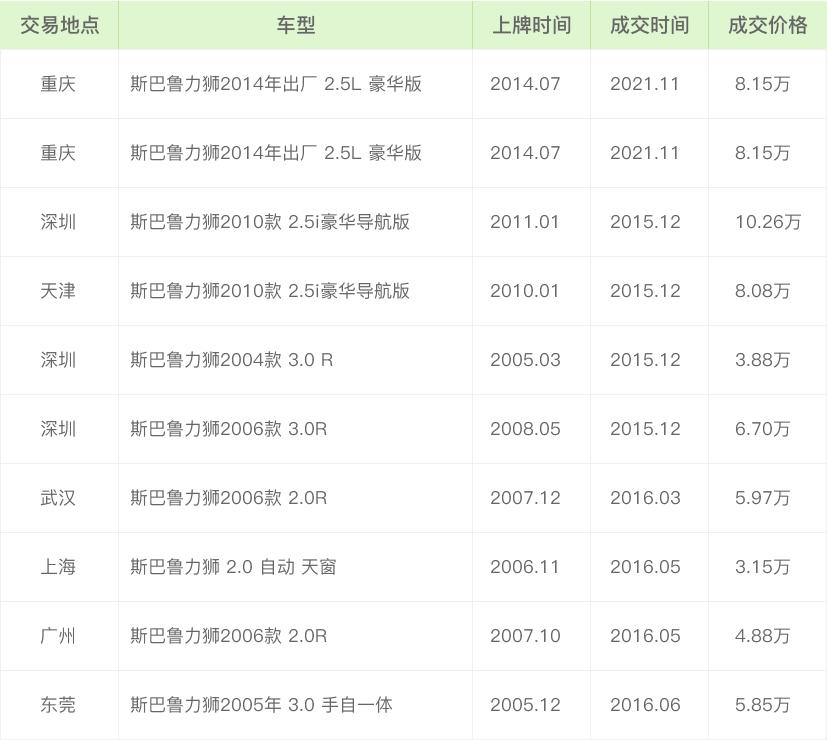Screen dimensions: 827x740
Task: Click the 2007.12 registration date
Action: (525, 498)
